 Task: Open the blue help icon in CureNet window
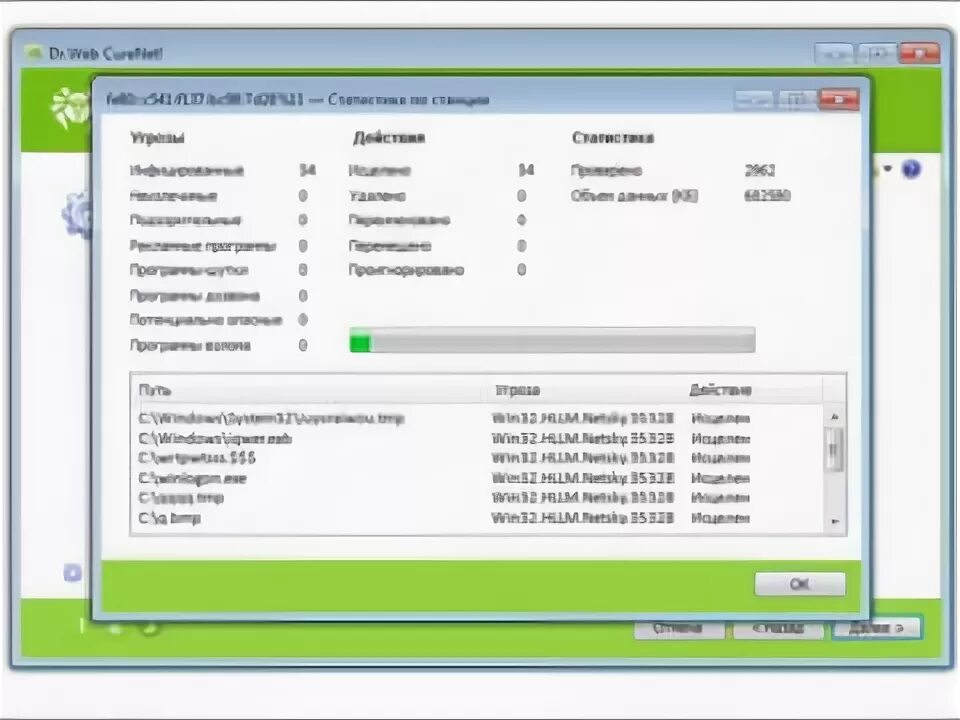pos(911,169)
